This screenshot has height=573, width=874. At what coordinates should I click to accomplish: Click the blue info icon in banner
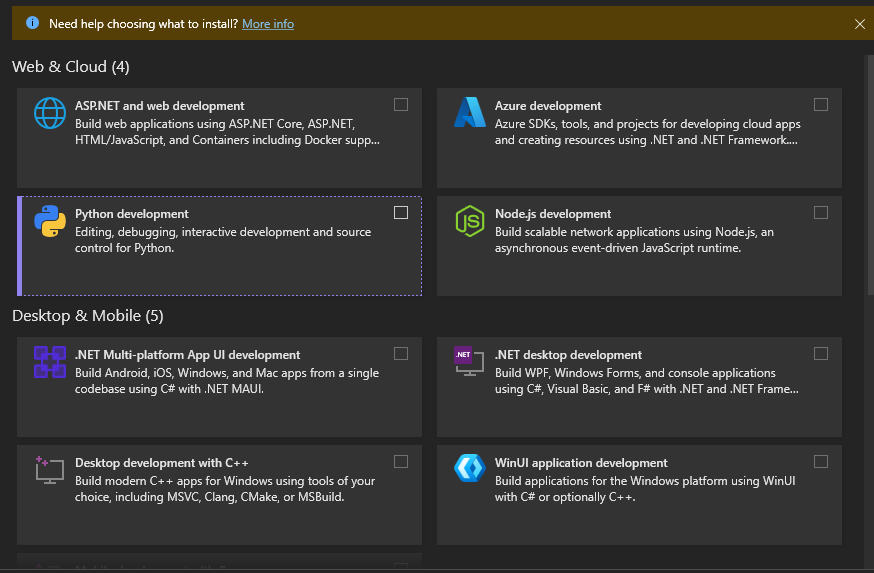tap(33, 23)
